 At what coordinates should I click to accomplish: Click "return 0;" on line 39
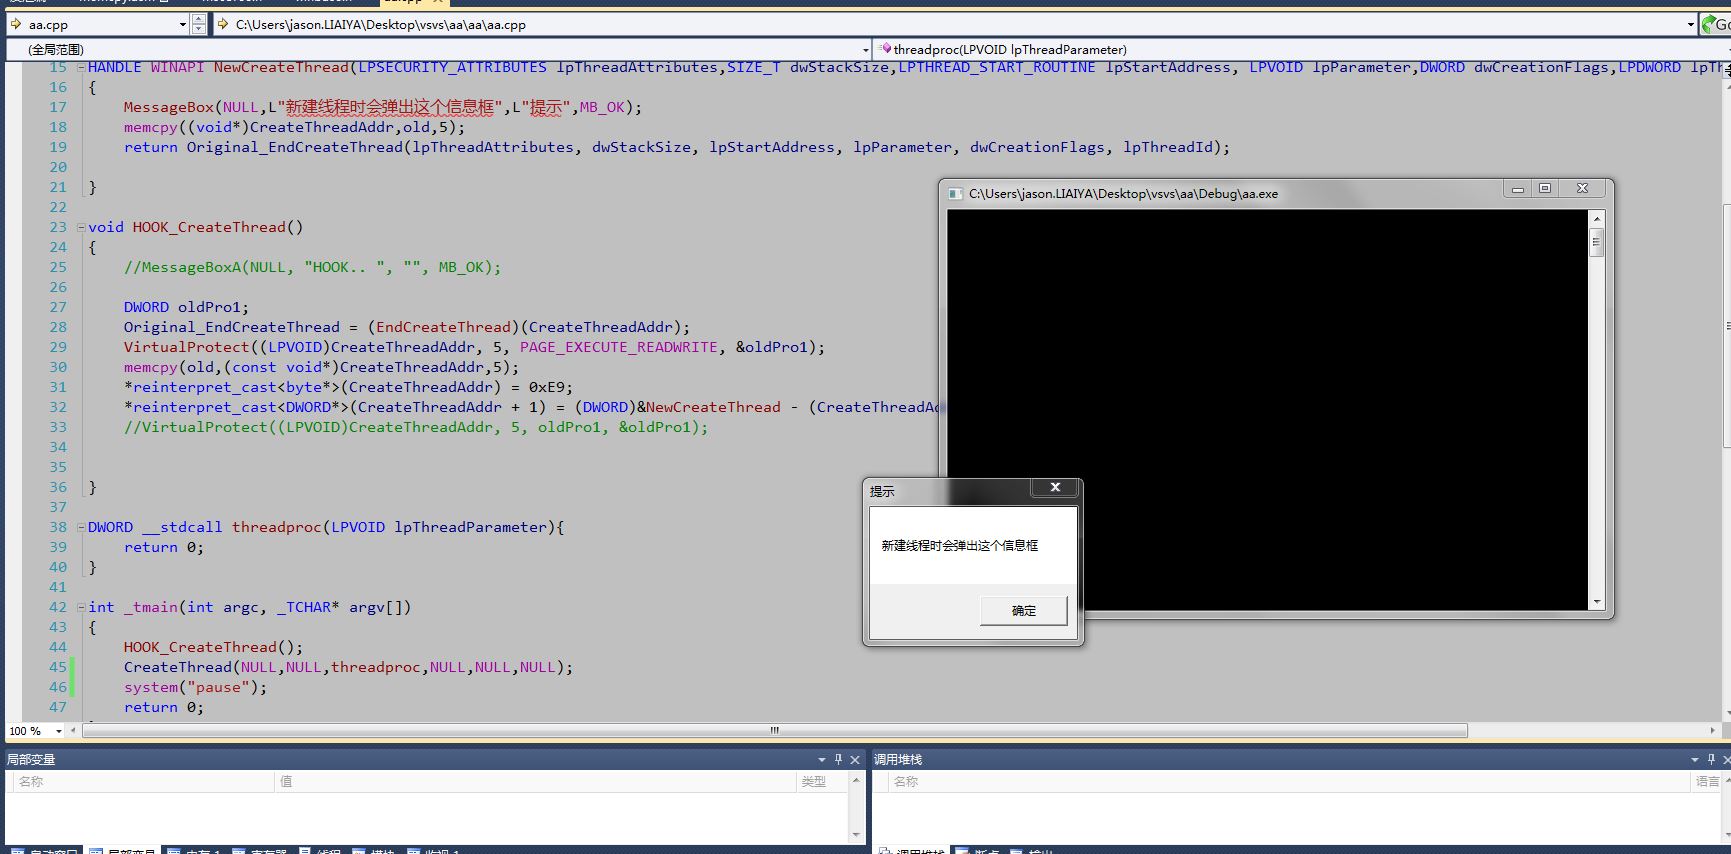pyautogui.click(x=164, y=547)
